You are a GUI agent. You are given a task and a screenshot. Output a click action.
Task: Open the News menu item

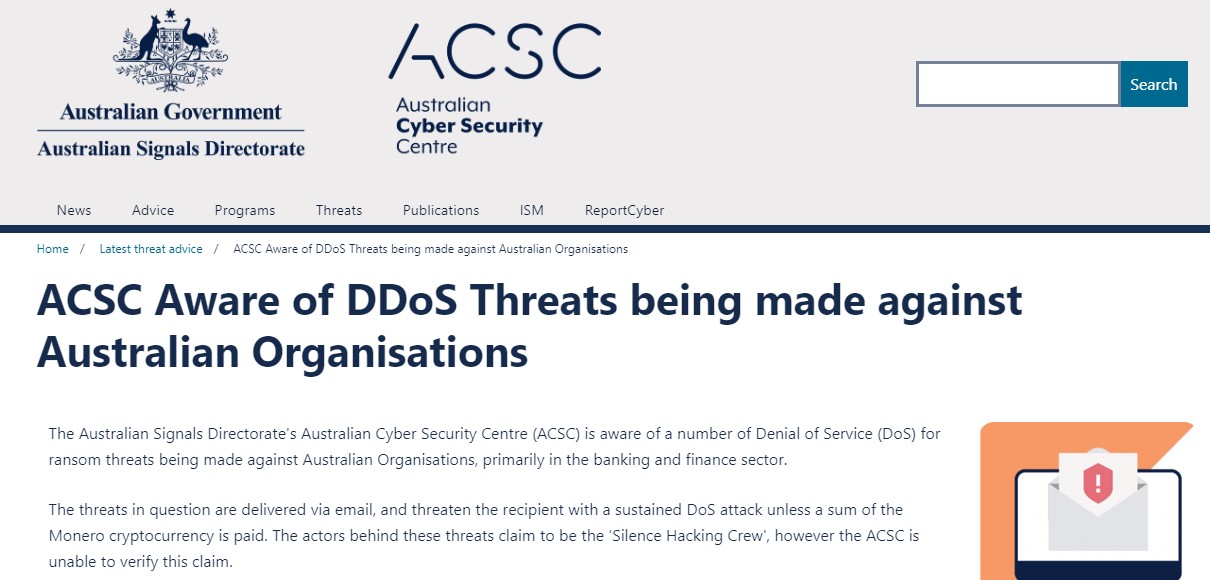coord(74,210)
